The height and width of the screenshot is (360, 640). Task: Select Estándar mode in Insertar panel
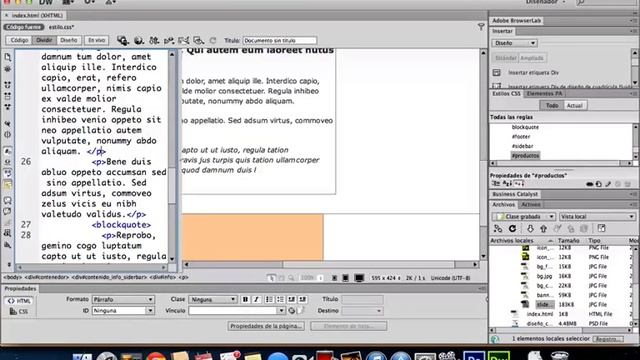506,58
